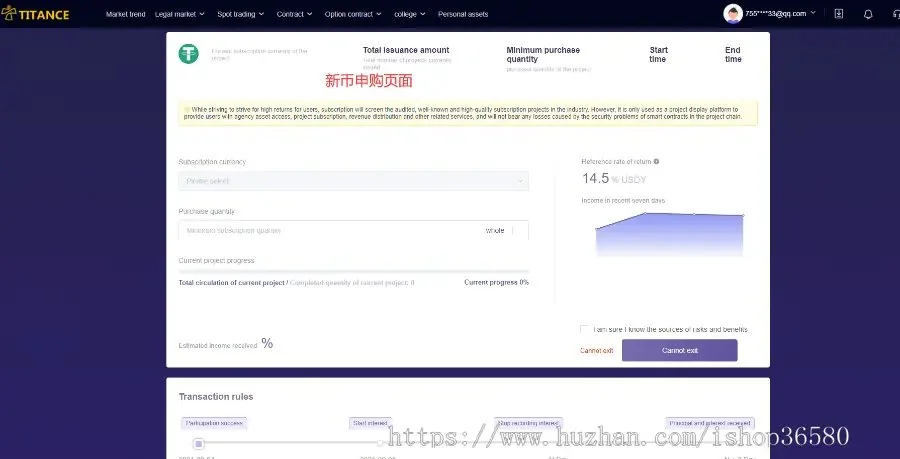Click the info icon beside Reference rate of return

[x=656, y=162]
